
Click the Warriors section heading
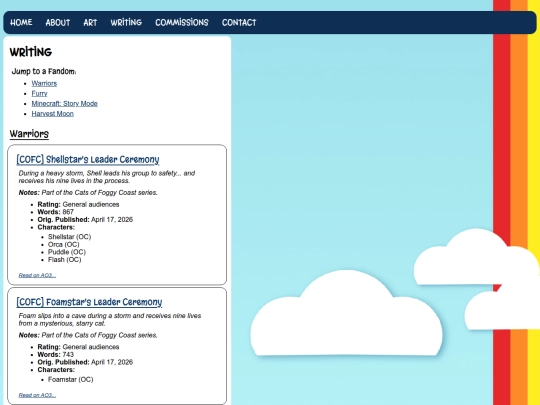29,134
